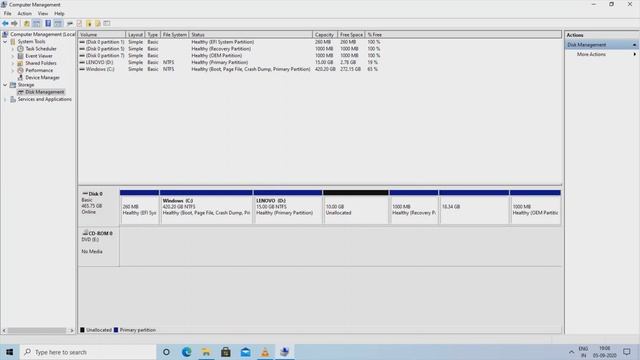
Task: Select the LENOVO (D:) volume row
Action: click(x=231, y=62)
